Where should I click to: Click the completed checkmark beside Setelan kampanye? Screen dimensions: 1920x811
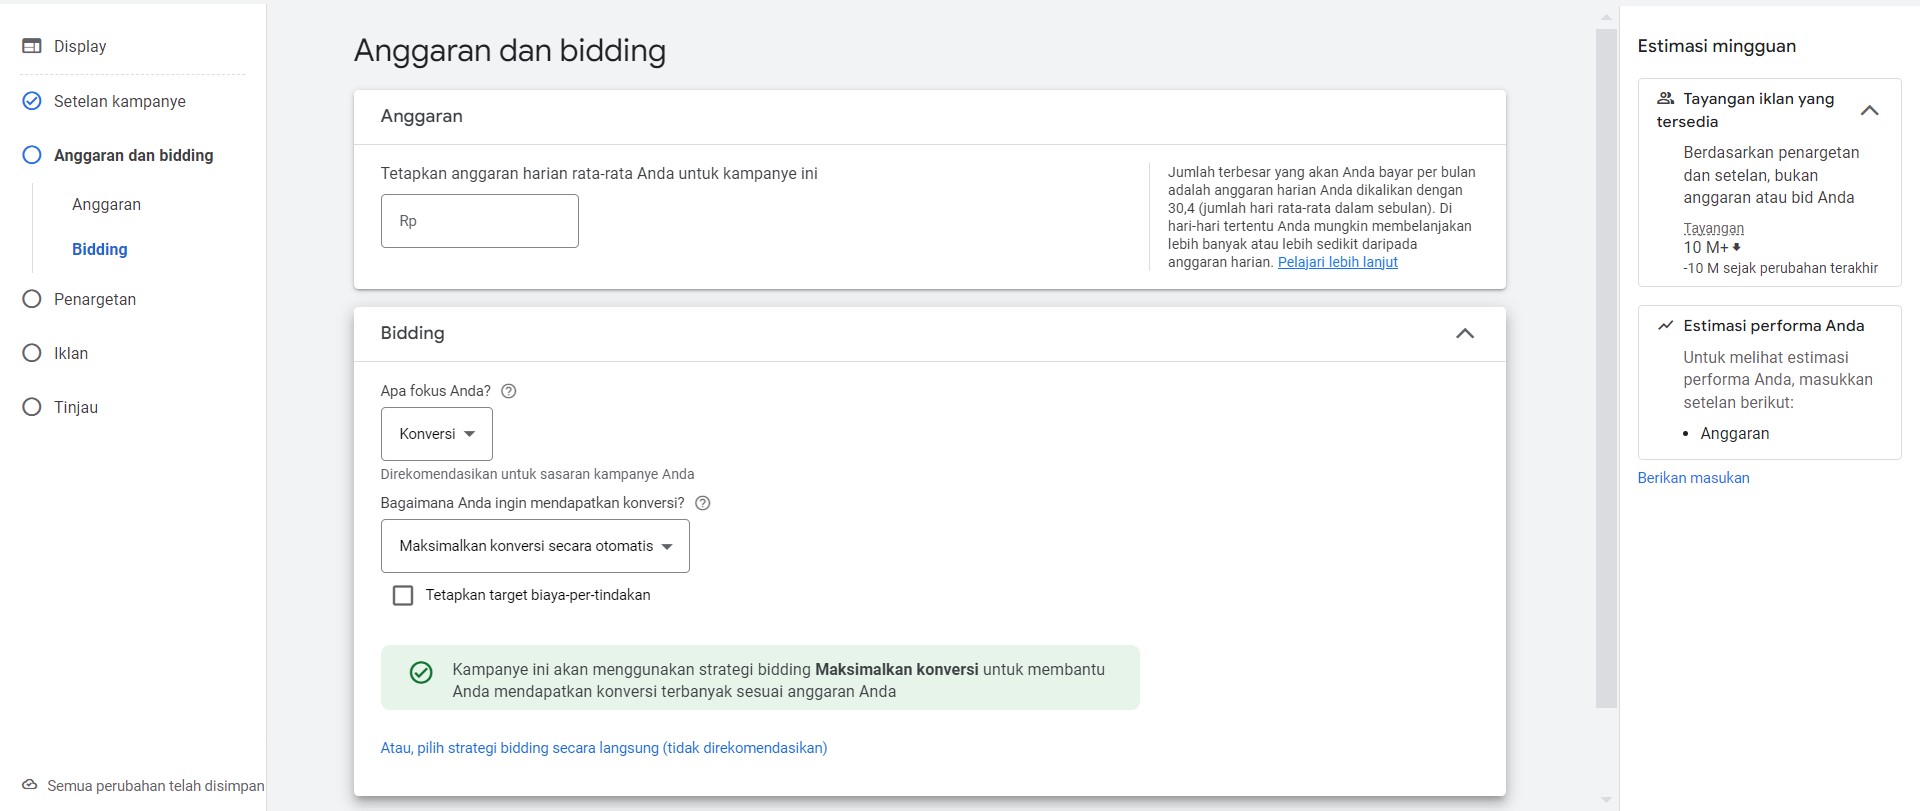[32, 101]
